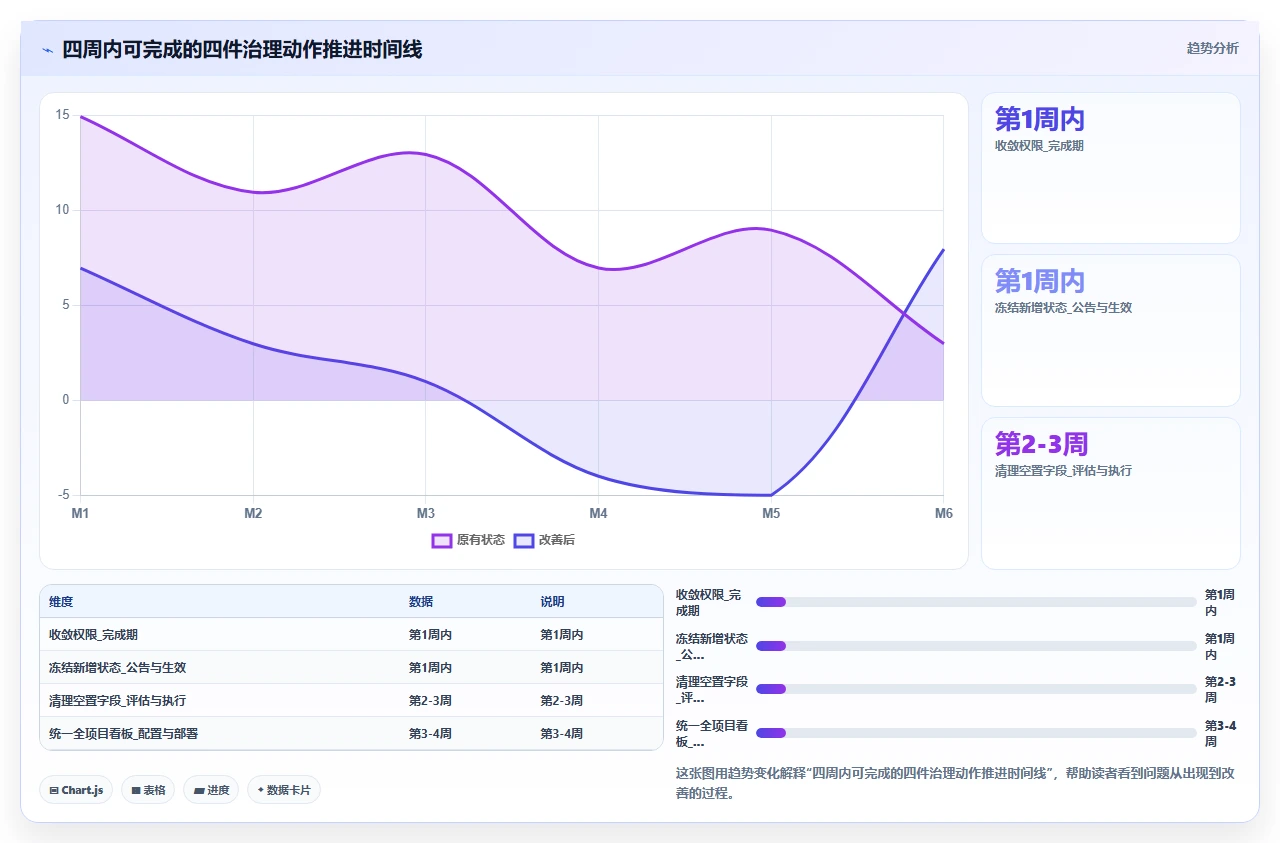Click the Chart.js tag icon
The width and height of the screenshot is (1280, 843).
[54, 790]
